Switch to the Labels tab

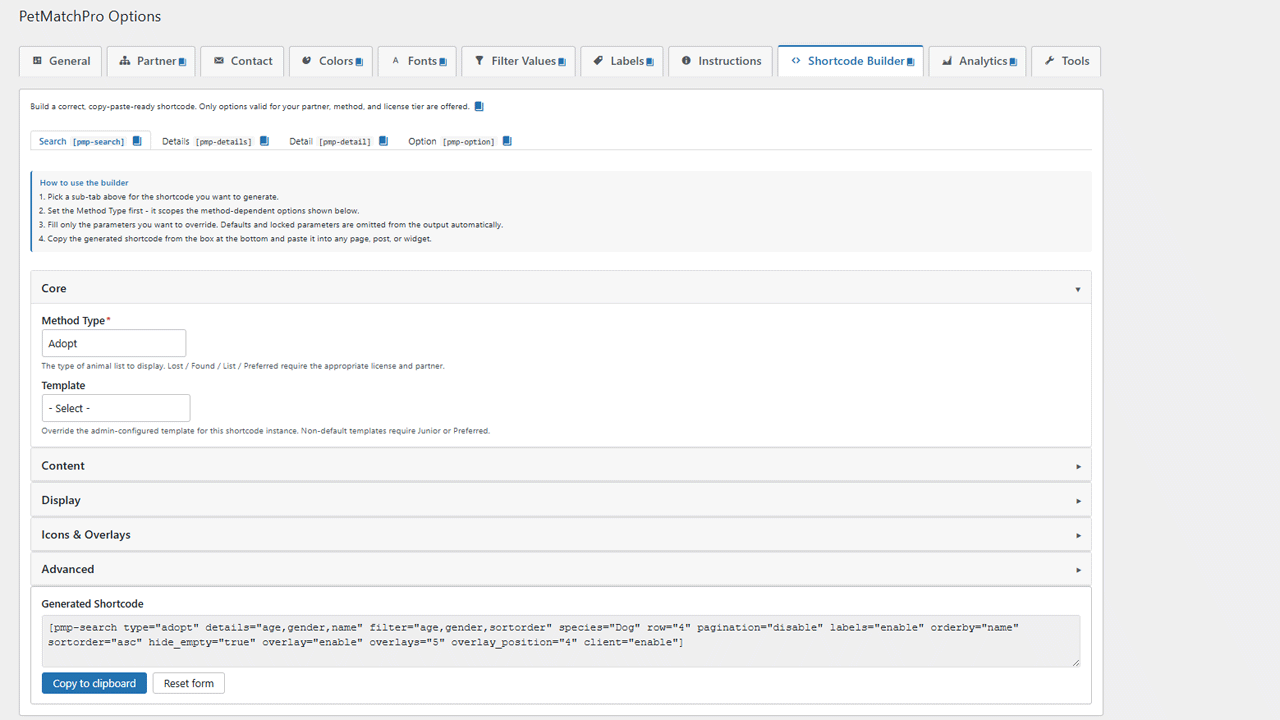click(x=622, y=61)
